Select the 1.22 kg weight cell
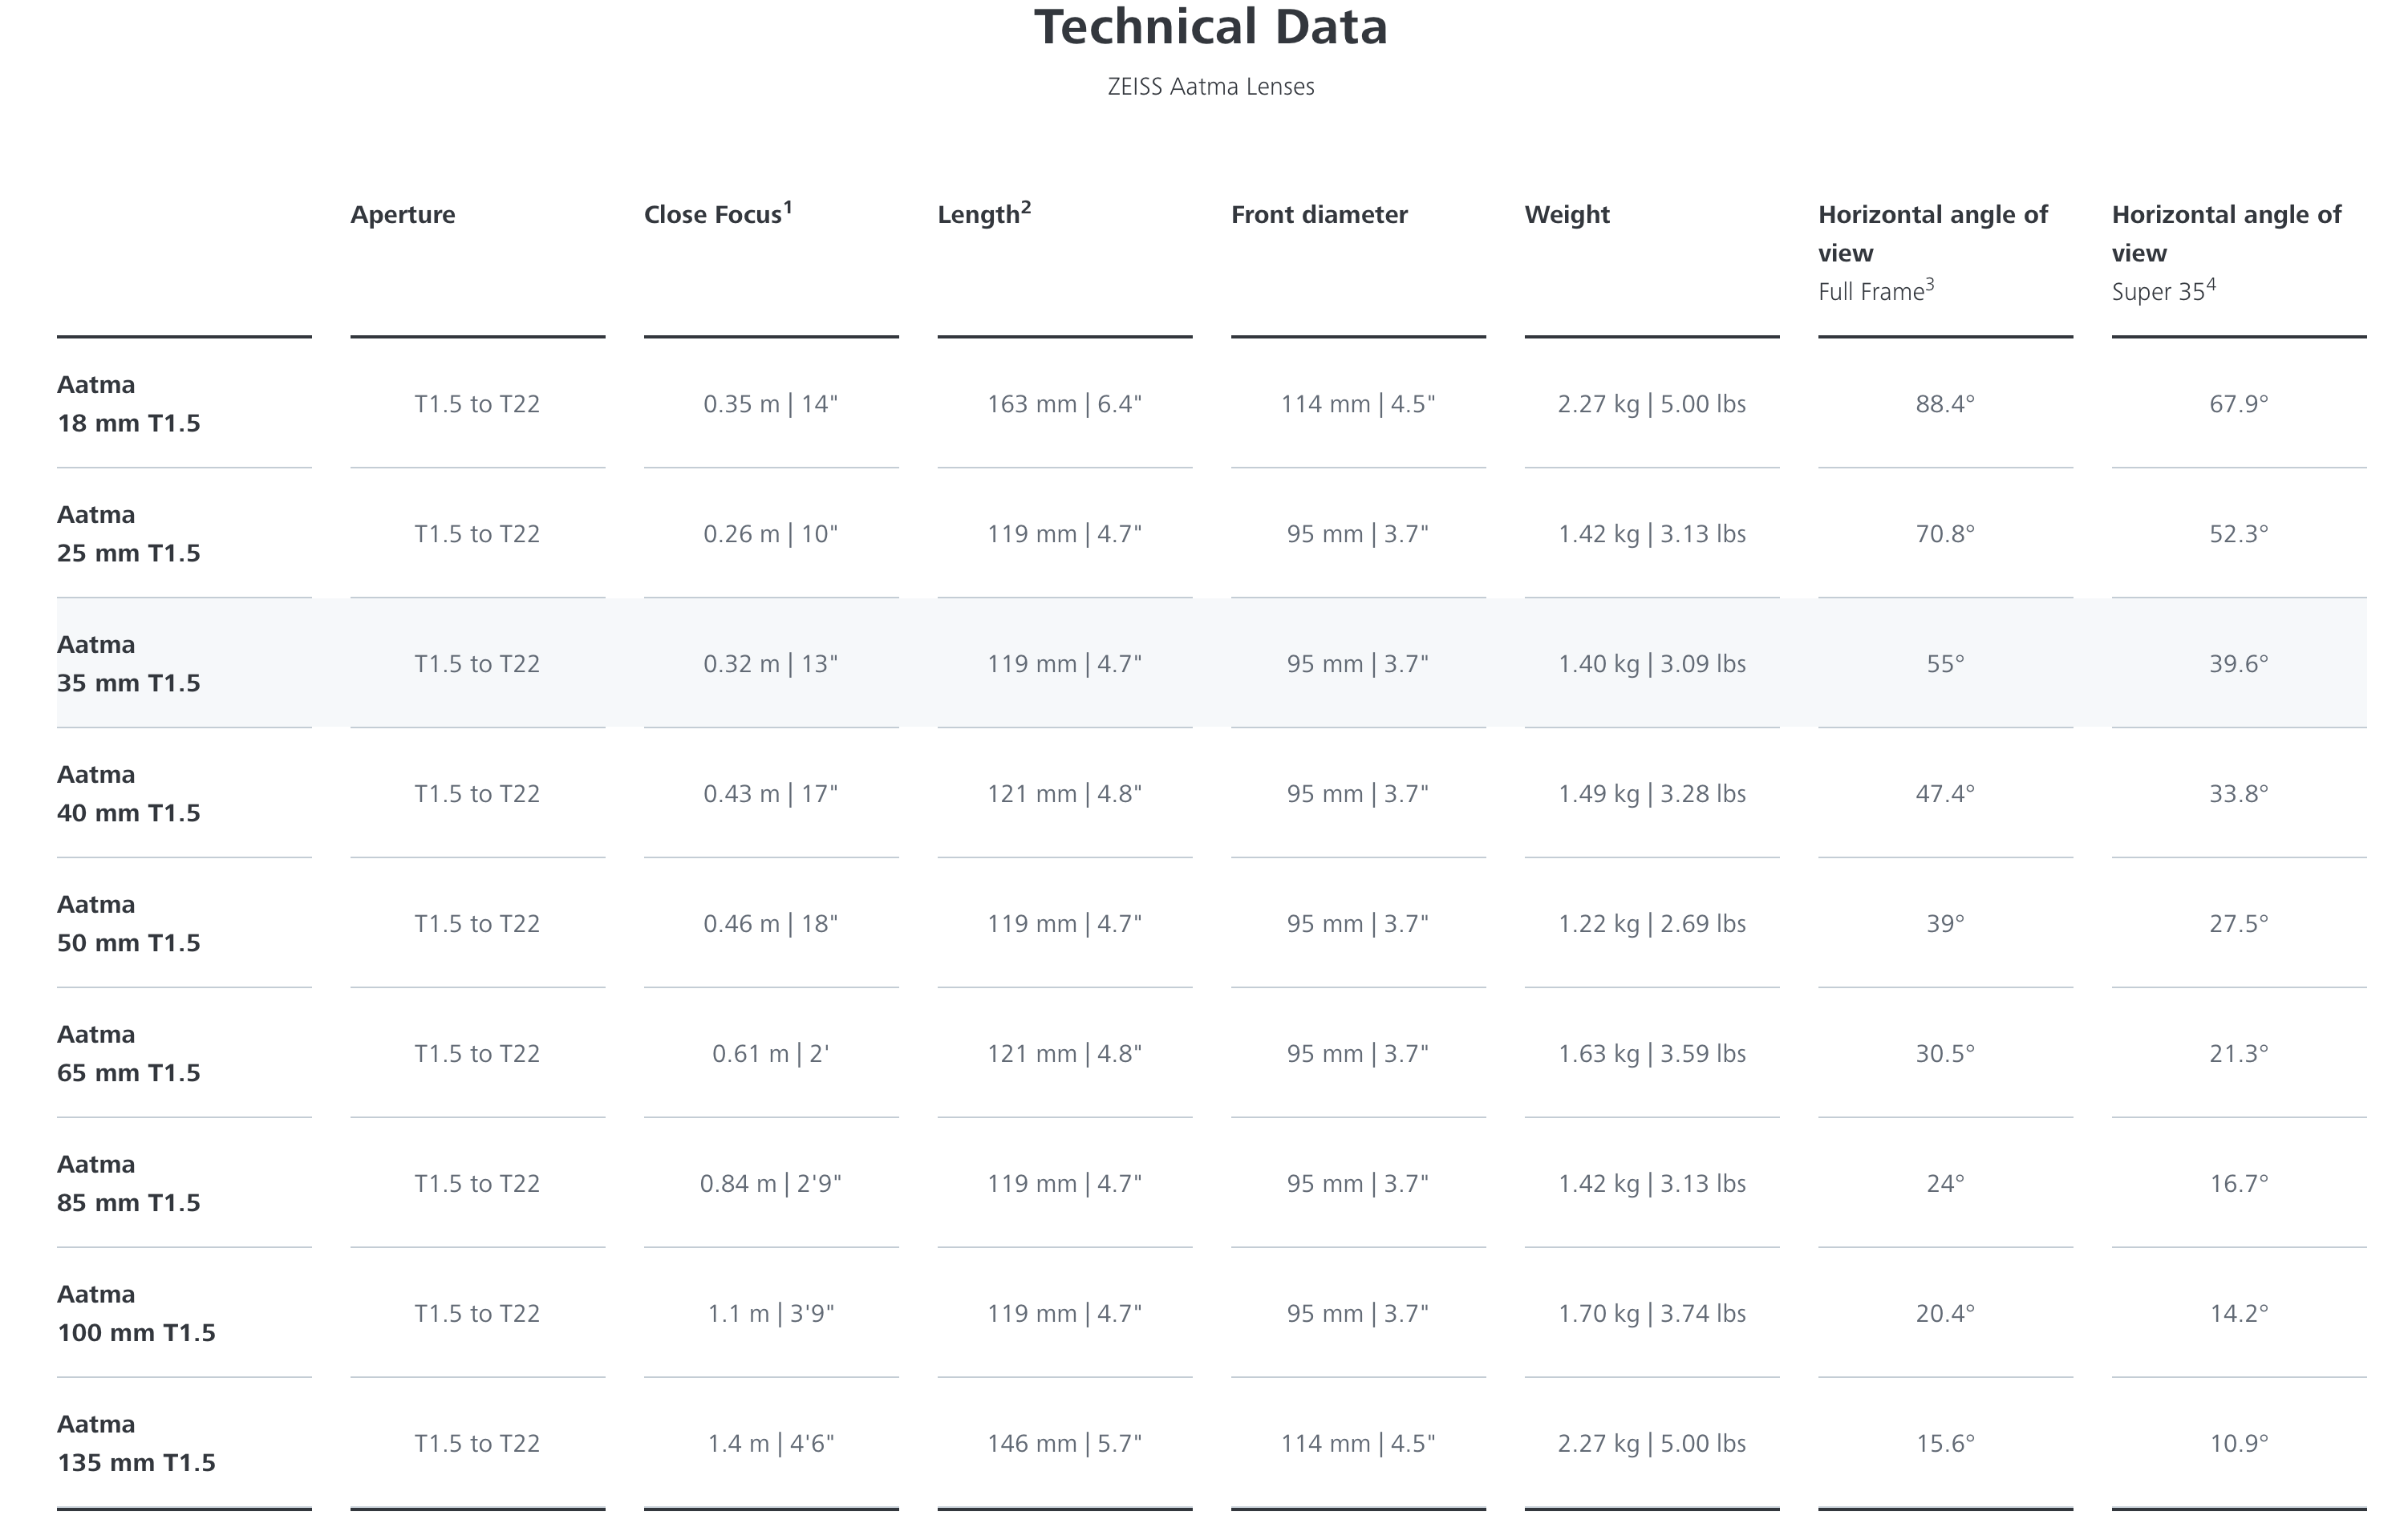Viewport: 2408px width, 1540px height. point(1651,924)
